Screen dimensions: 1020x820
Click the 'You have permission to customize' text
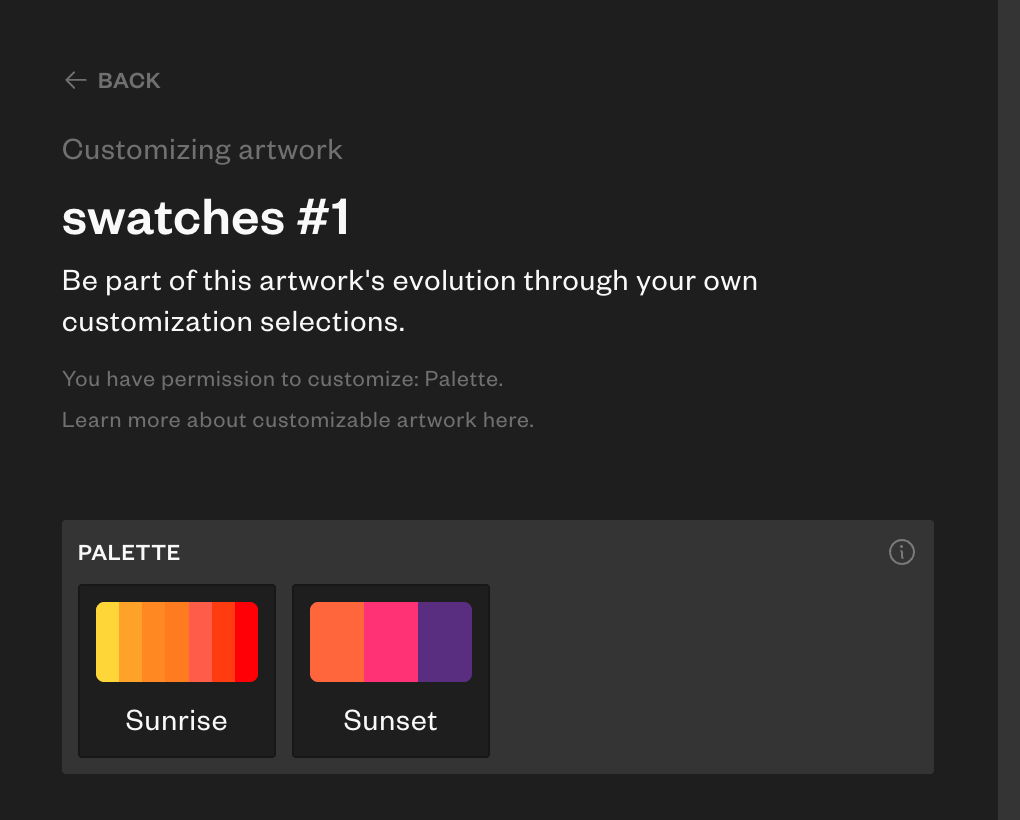(282, 379)
